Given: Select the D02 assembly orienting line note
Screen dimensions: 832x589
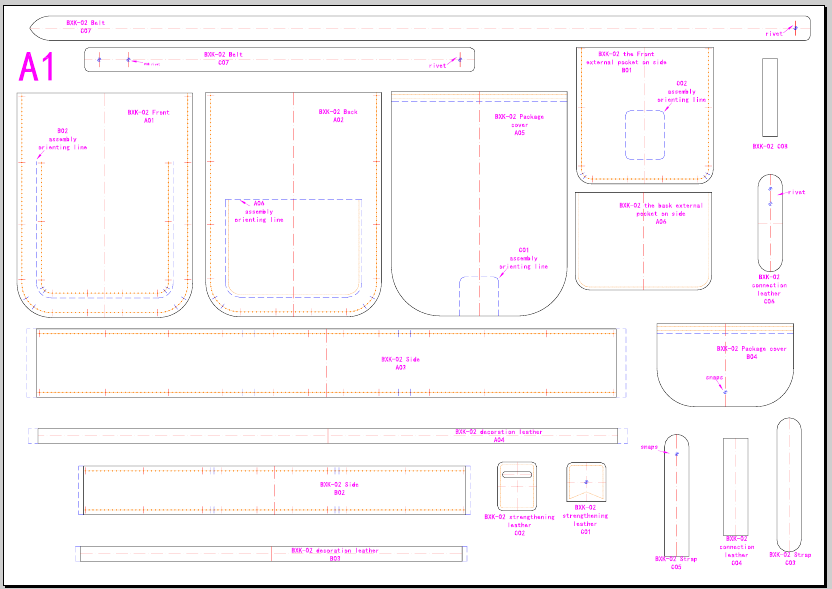Looking at the screenshot, I should pyautogui.click(x=682, y=92).
